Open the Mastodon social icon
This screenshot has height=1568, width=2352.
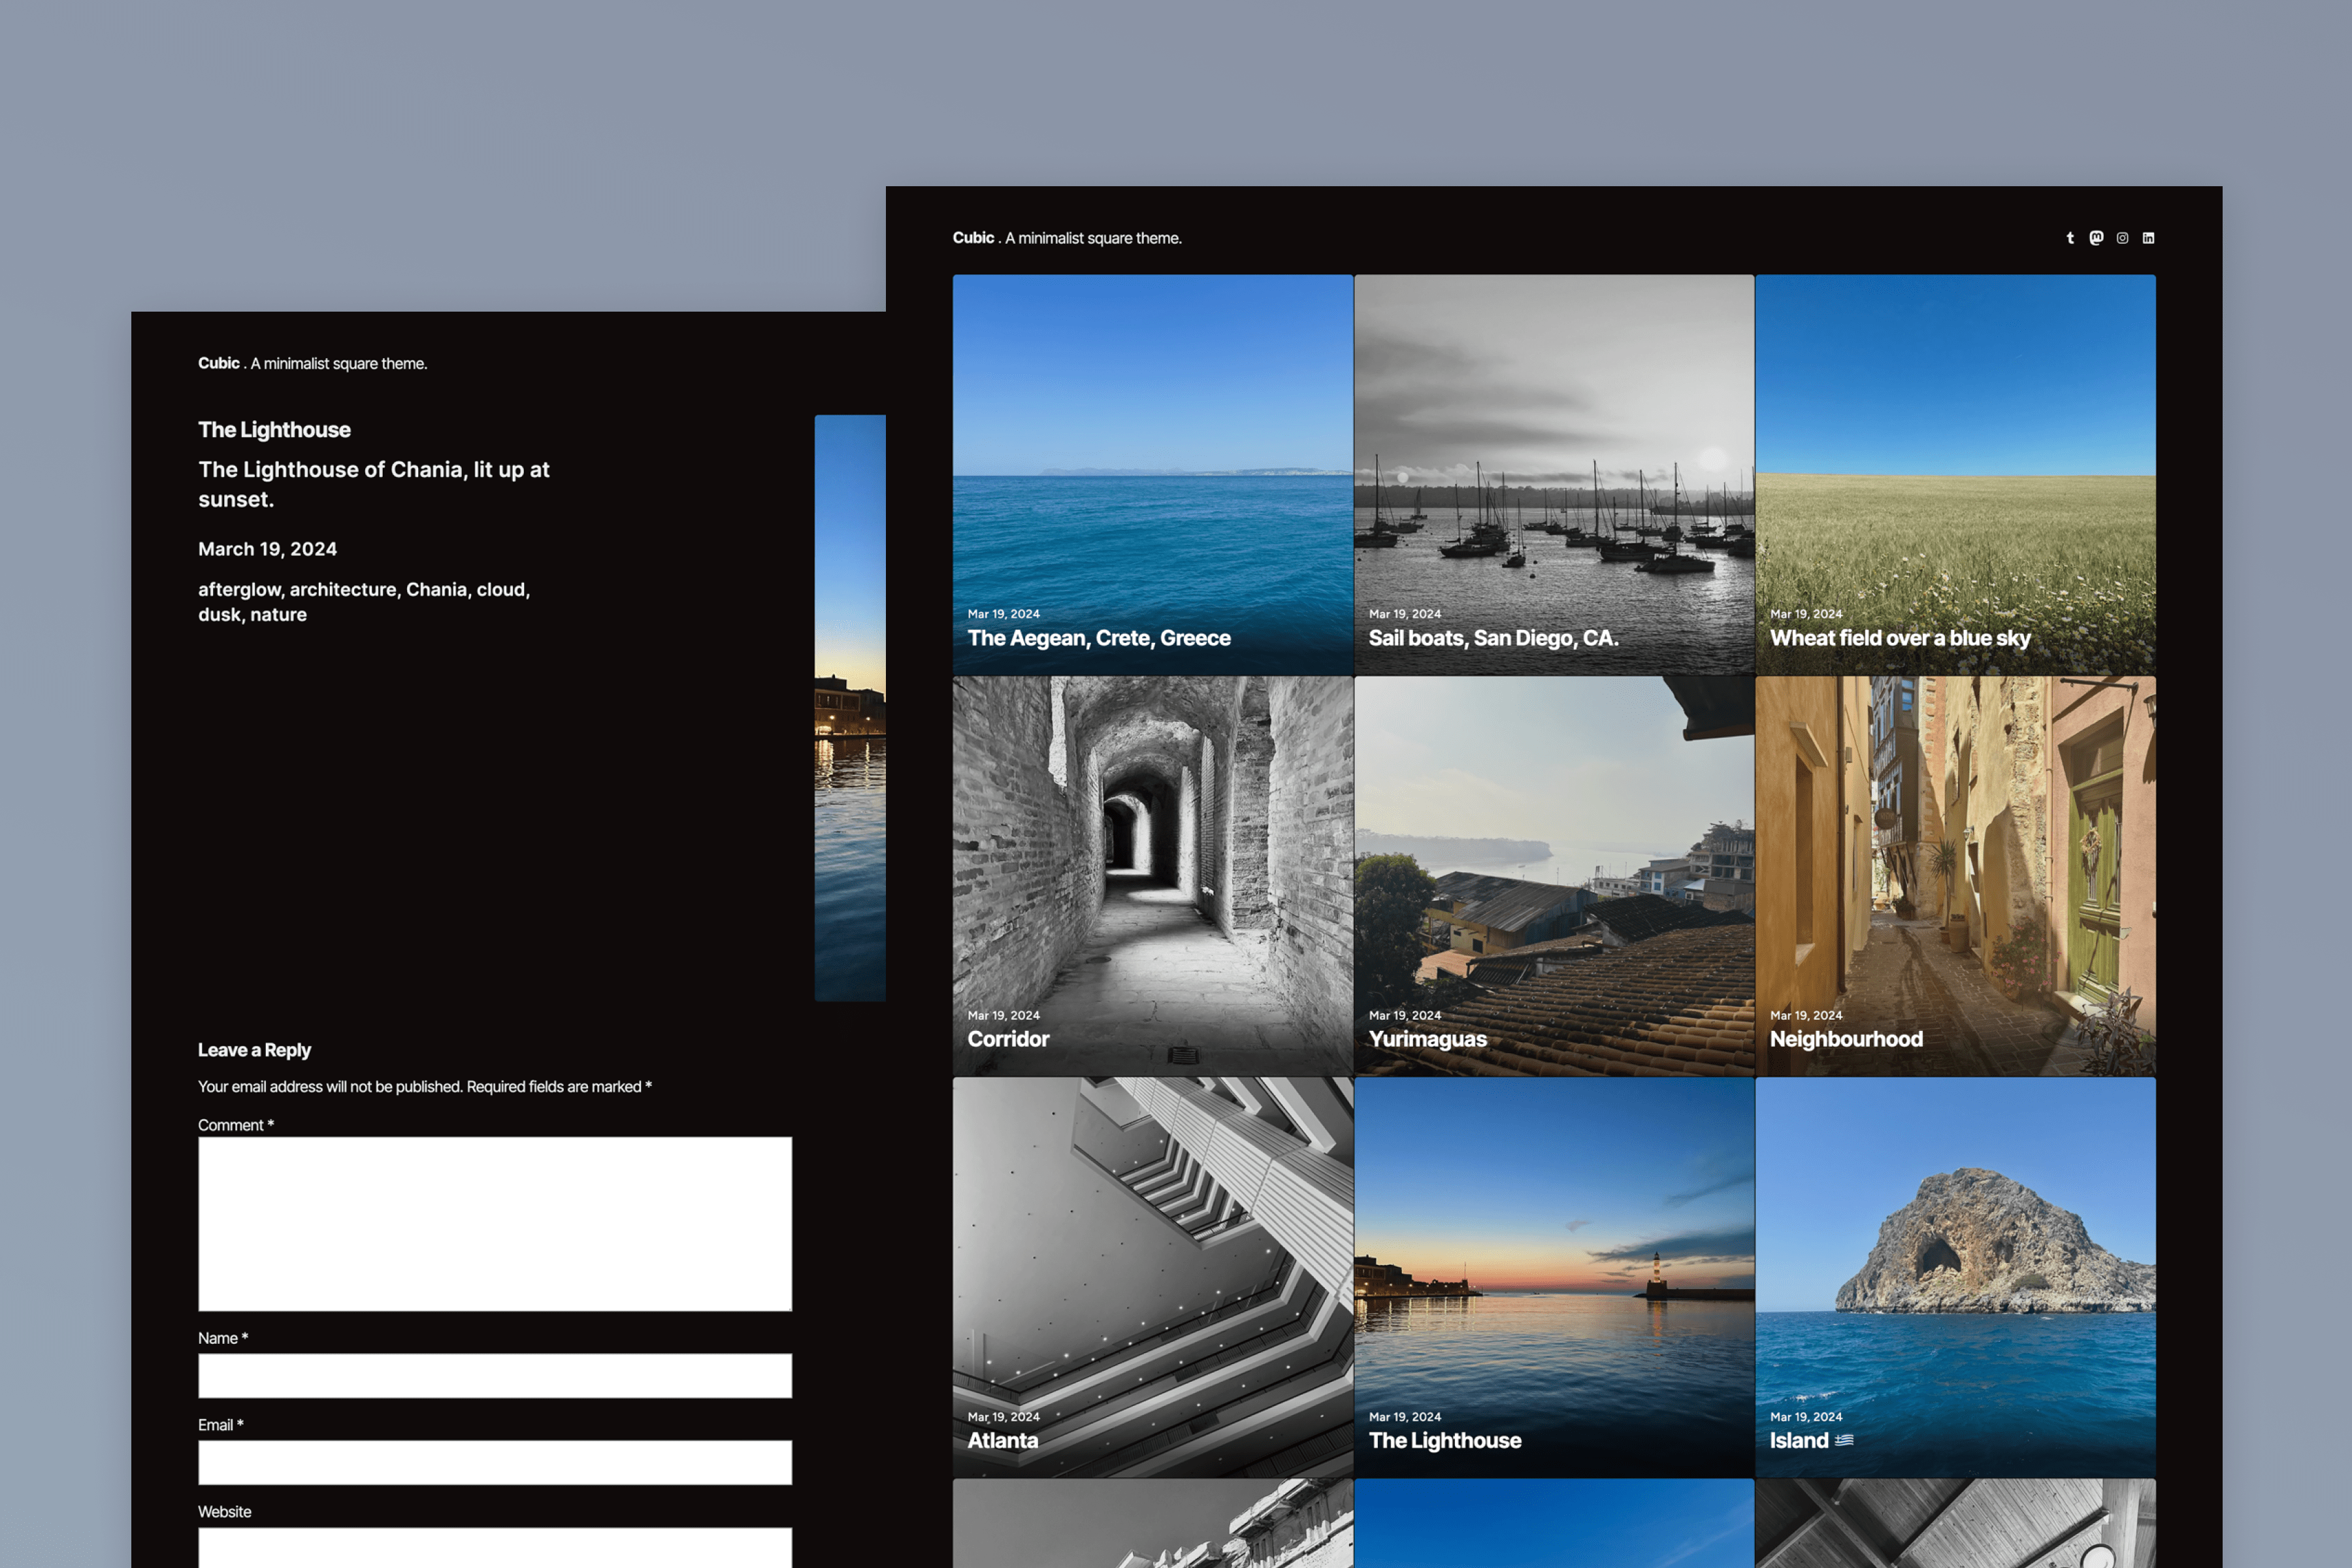(2096, 238)
